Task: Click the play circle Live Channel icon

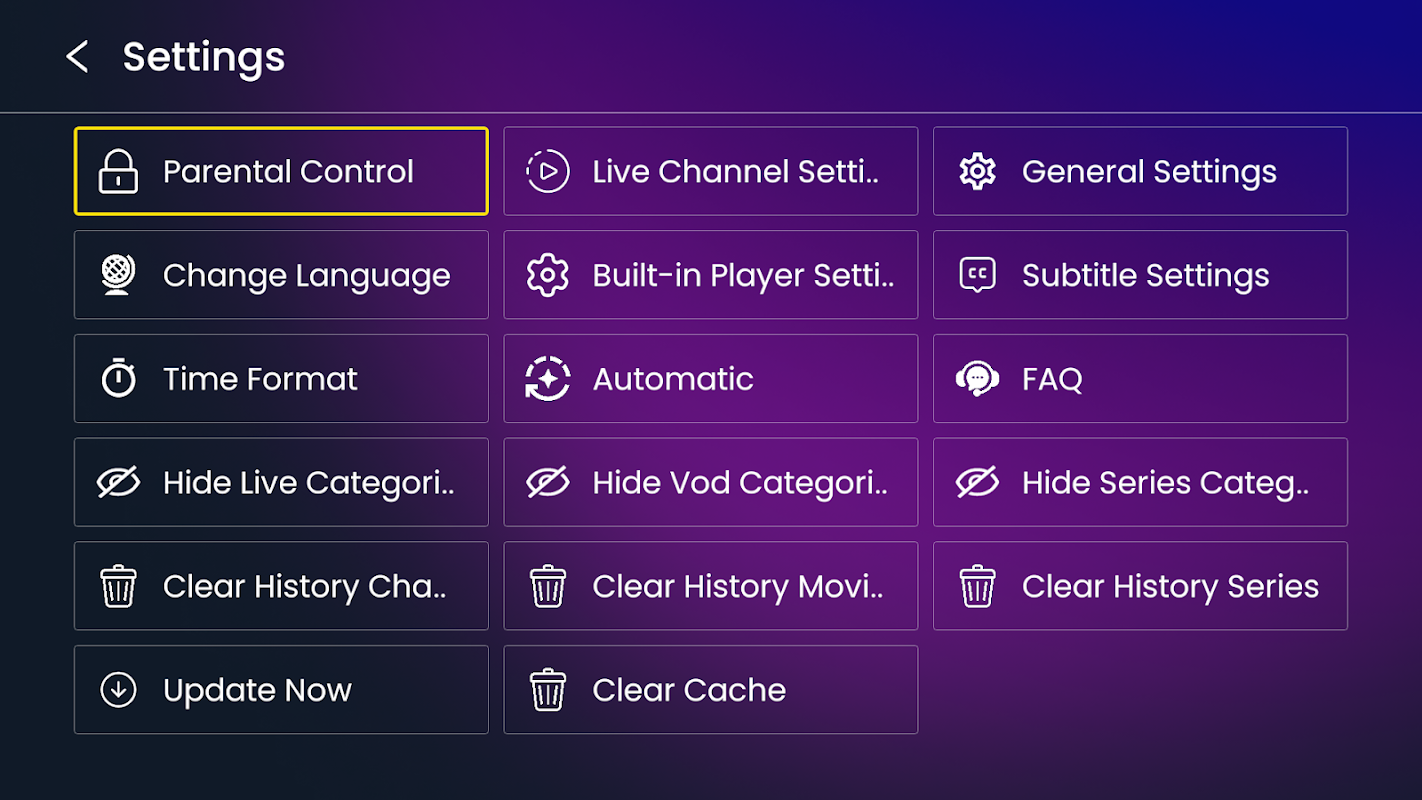Action: tap(548, 171)
